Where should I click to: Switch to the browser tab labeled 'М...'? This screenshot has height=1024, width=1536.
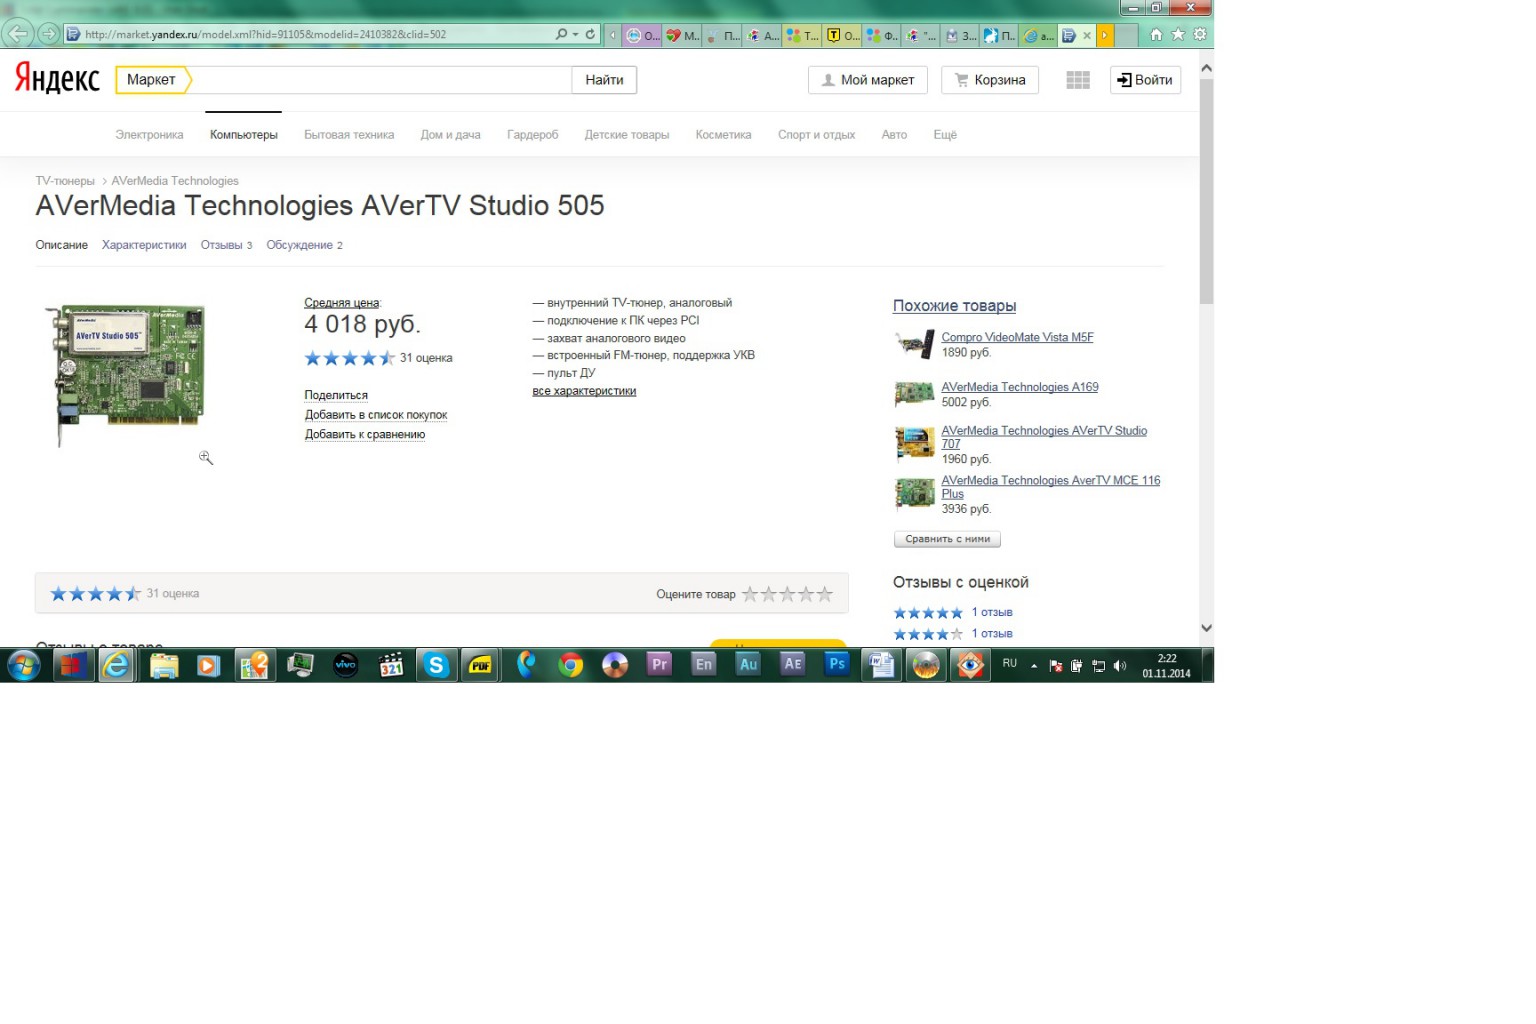683,35
